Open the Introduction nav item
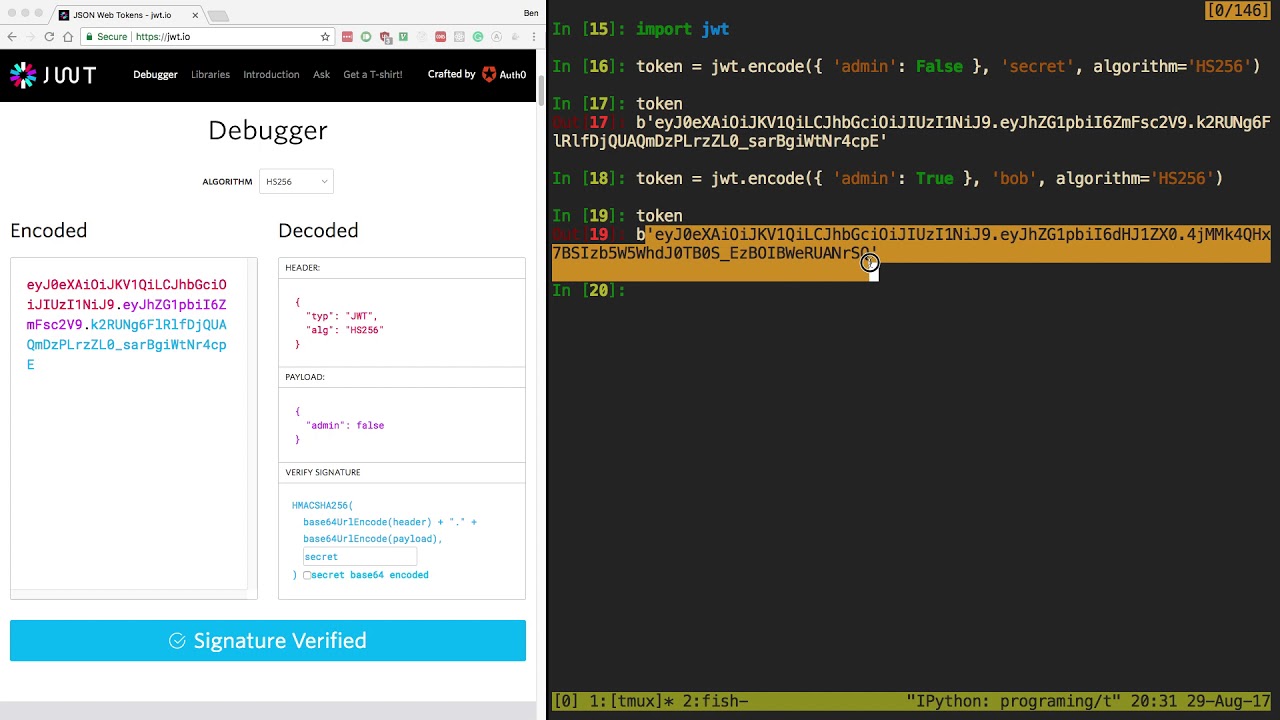The height and width of the screenshot is (720, 1280). click(x=271, y=74)
